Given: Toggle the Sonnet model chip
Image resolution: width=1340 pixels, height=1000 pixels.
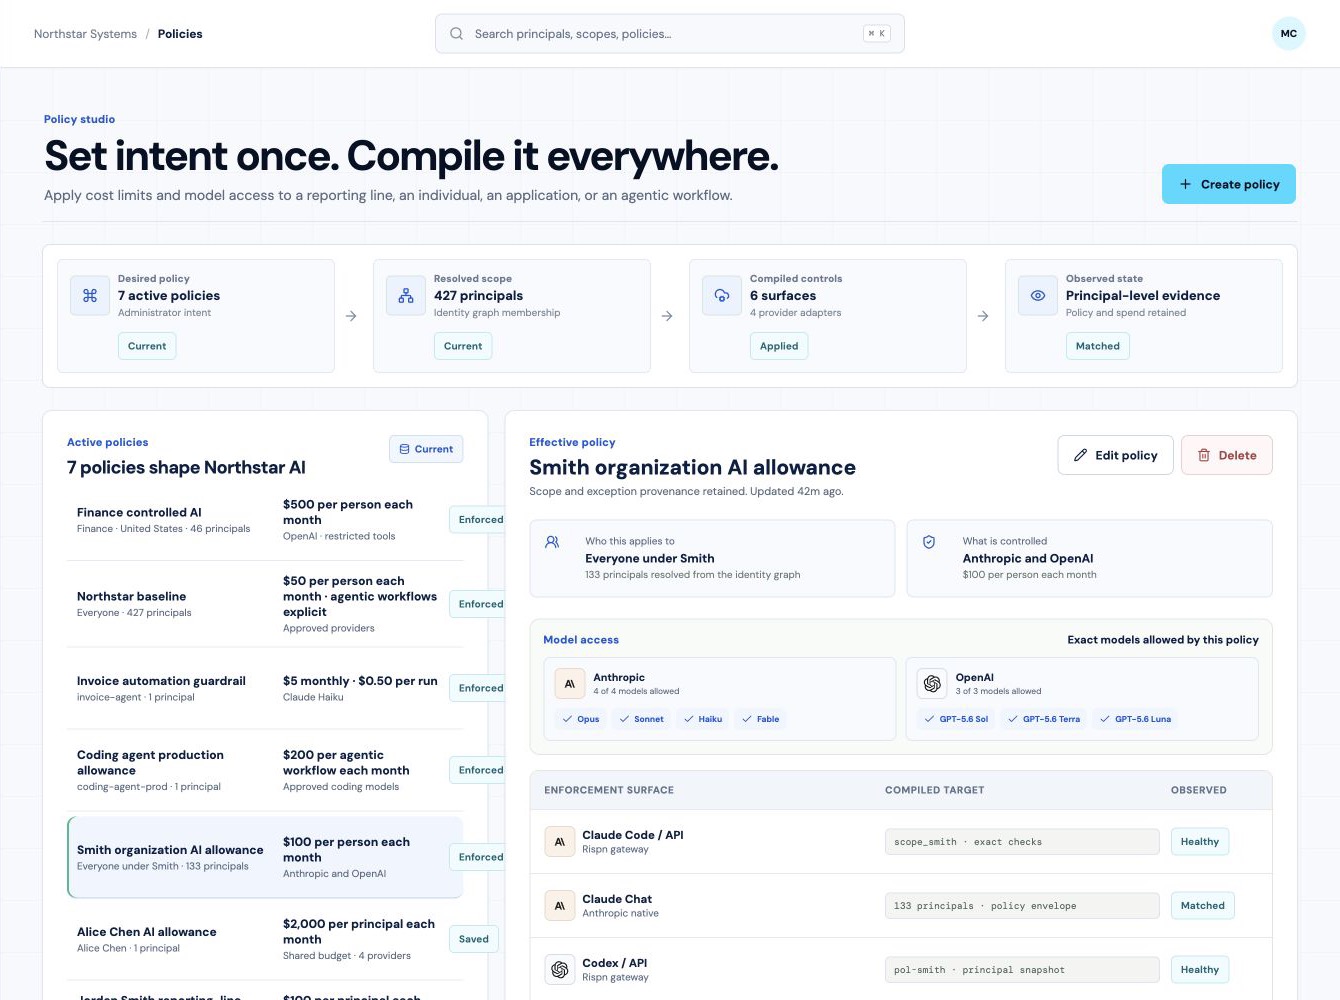Looking at the screenshot, I should 641,719.
